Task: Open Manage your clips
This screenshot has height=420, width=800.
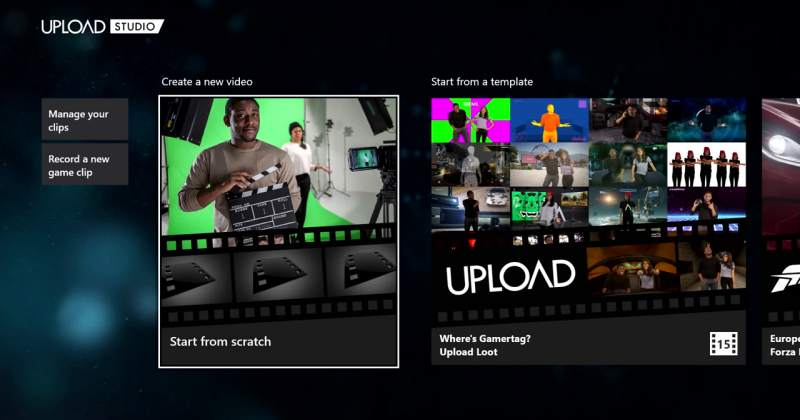Action: click(85, 119)
